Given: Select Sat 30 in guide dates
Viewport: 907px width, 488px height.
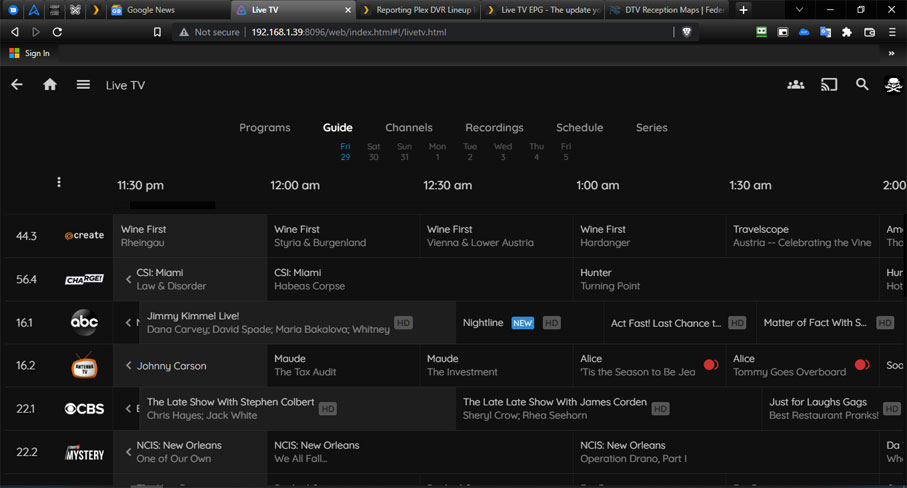Looking at the screenshot, I should click(x=374, y=151).
